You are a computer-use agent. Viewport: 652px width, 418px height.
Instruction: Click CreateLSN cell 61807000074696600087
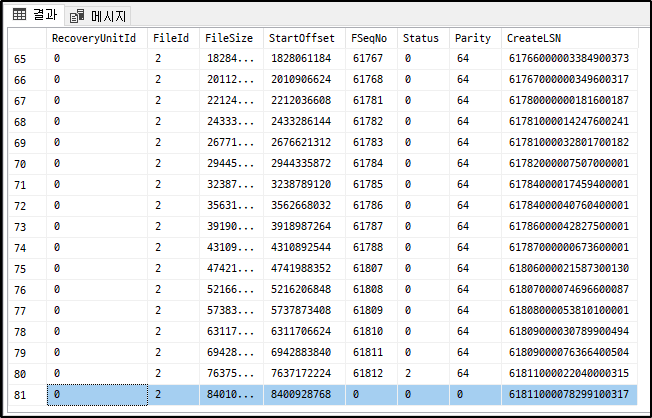point(569,289)
